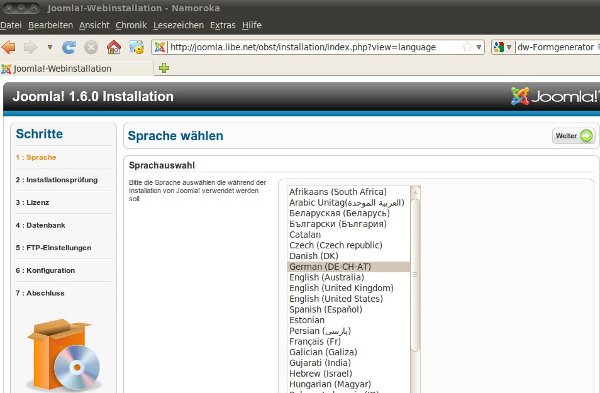
Task: Click step 6 : Konfiguration
Action: coord(45,270)
